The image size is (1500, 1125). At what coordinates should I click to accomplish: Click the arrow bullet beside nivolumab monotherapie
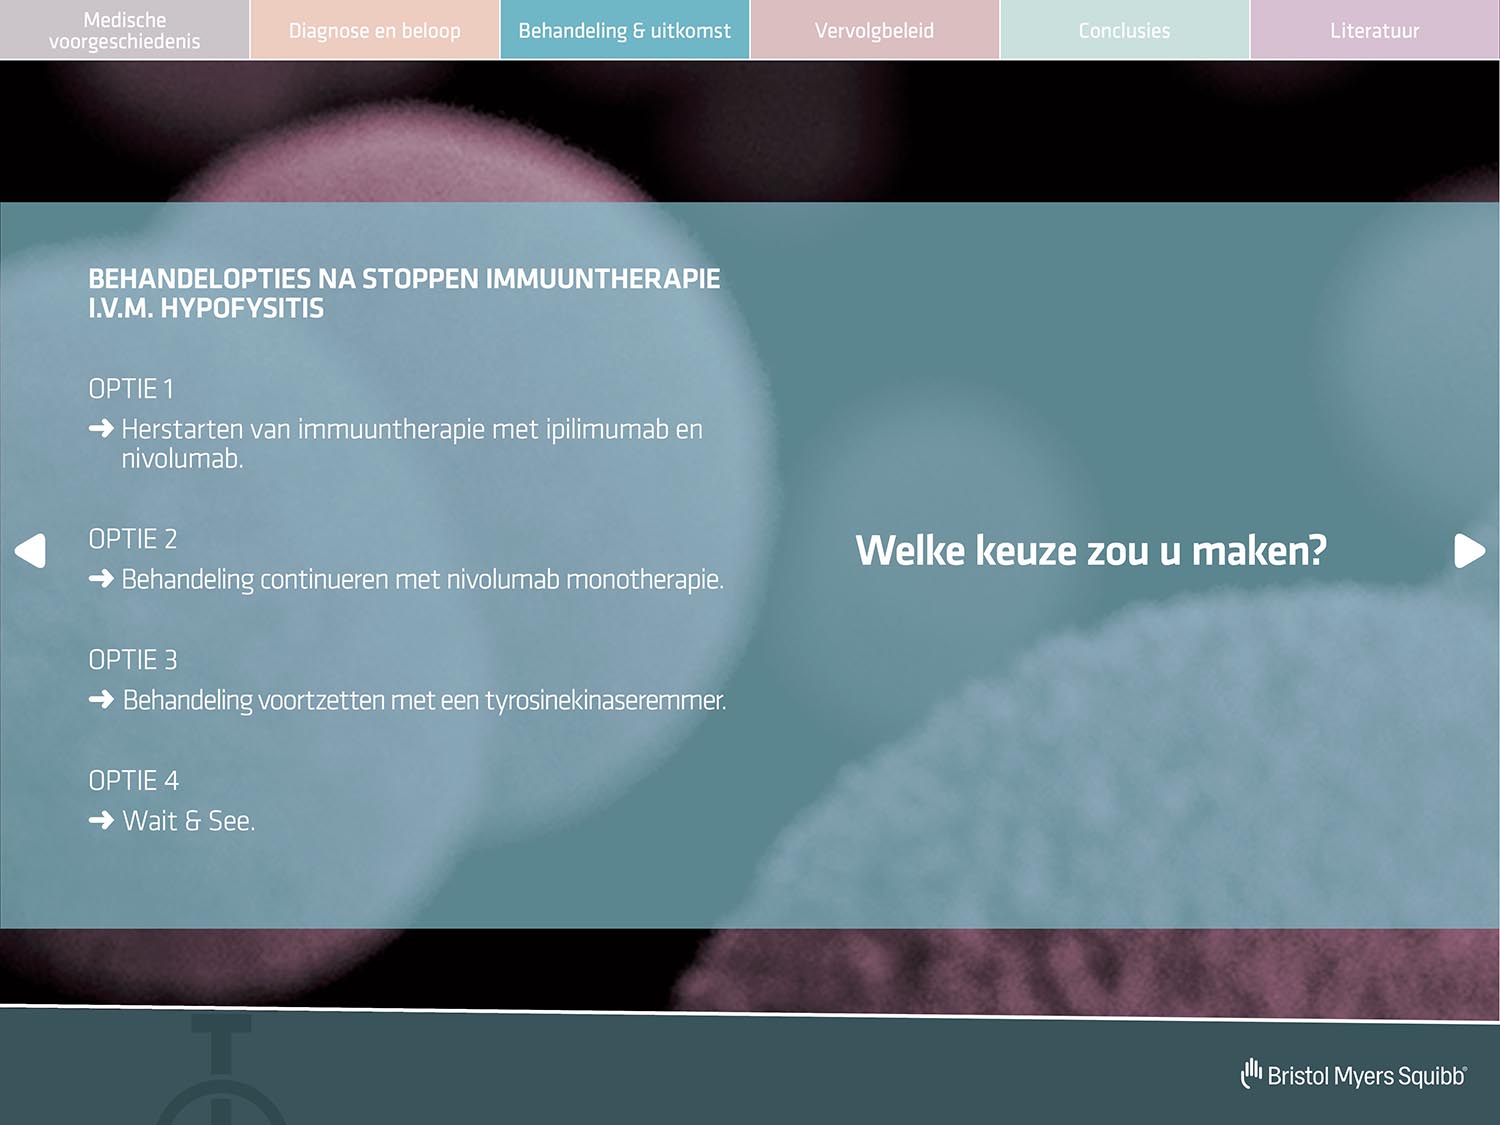pyautogui.click(x=101, y=578)
